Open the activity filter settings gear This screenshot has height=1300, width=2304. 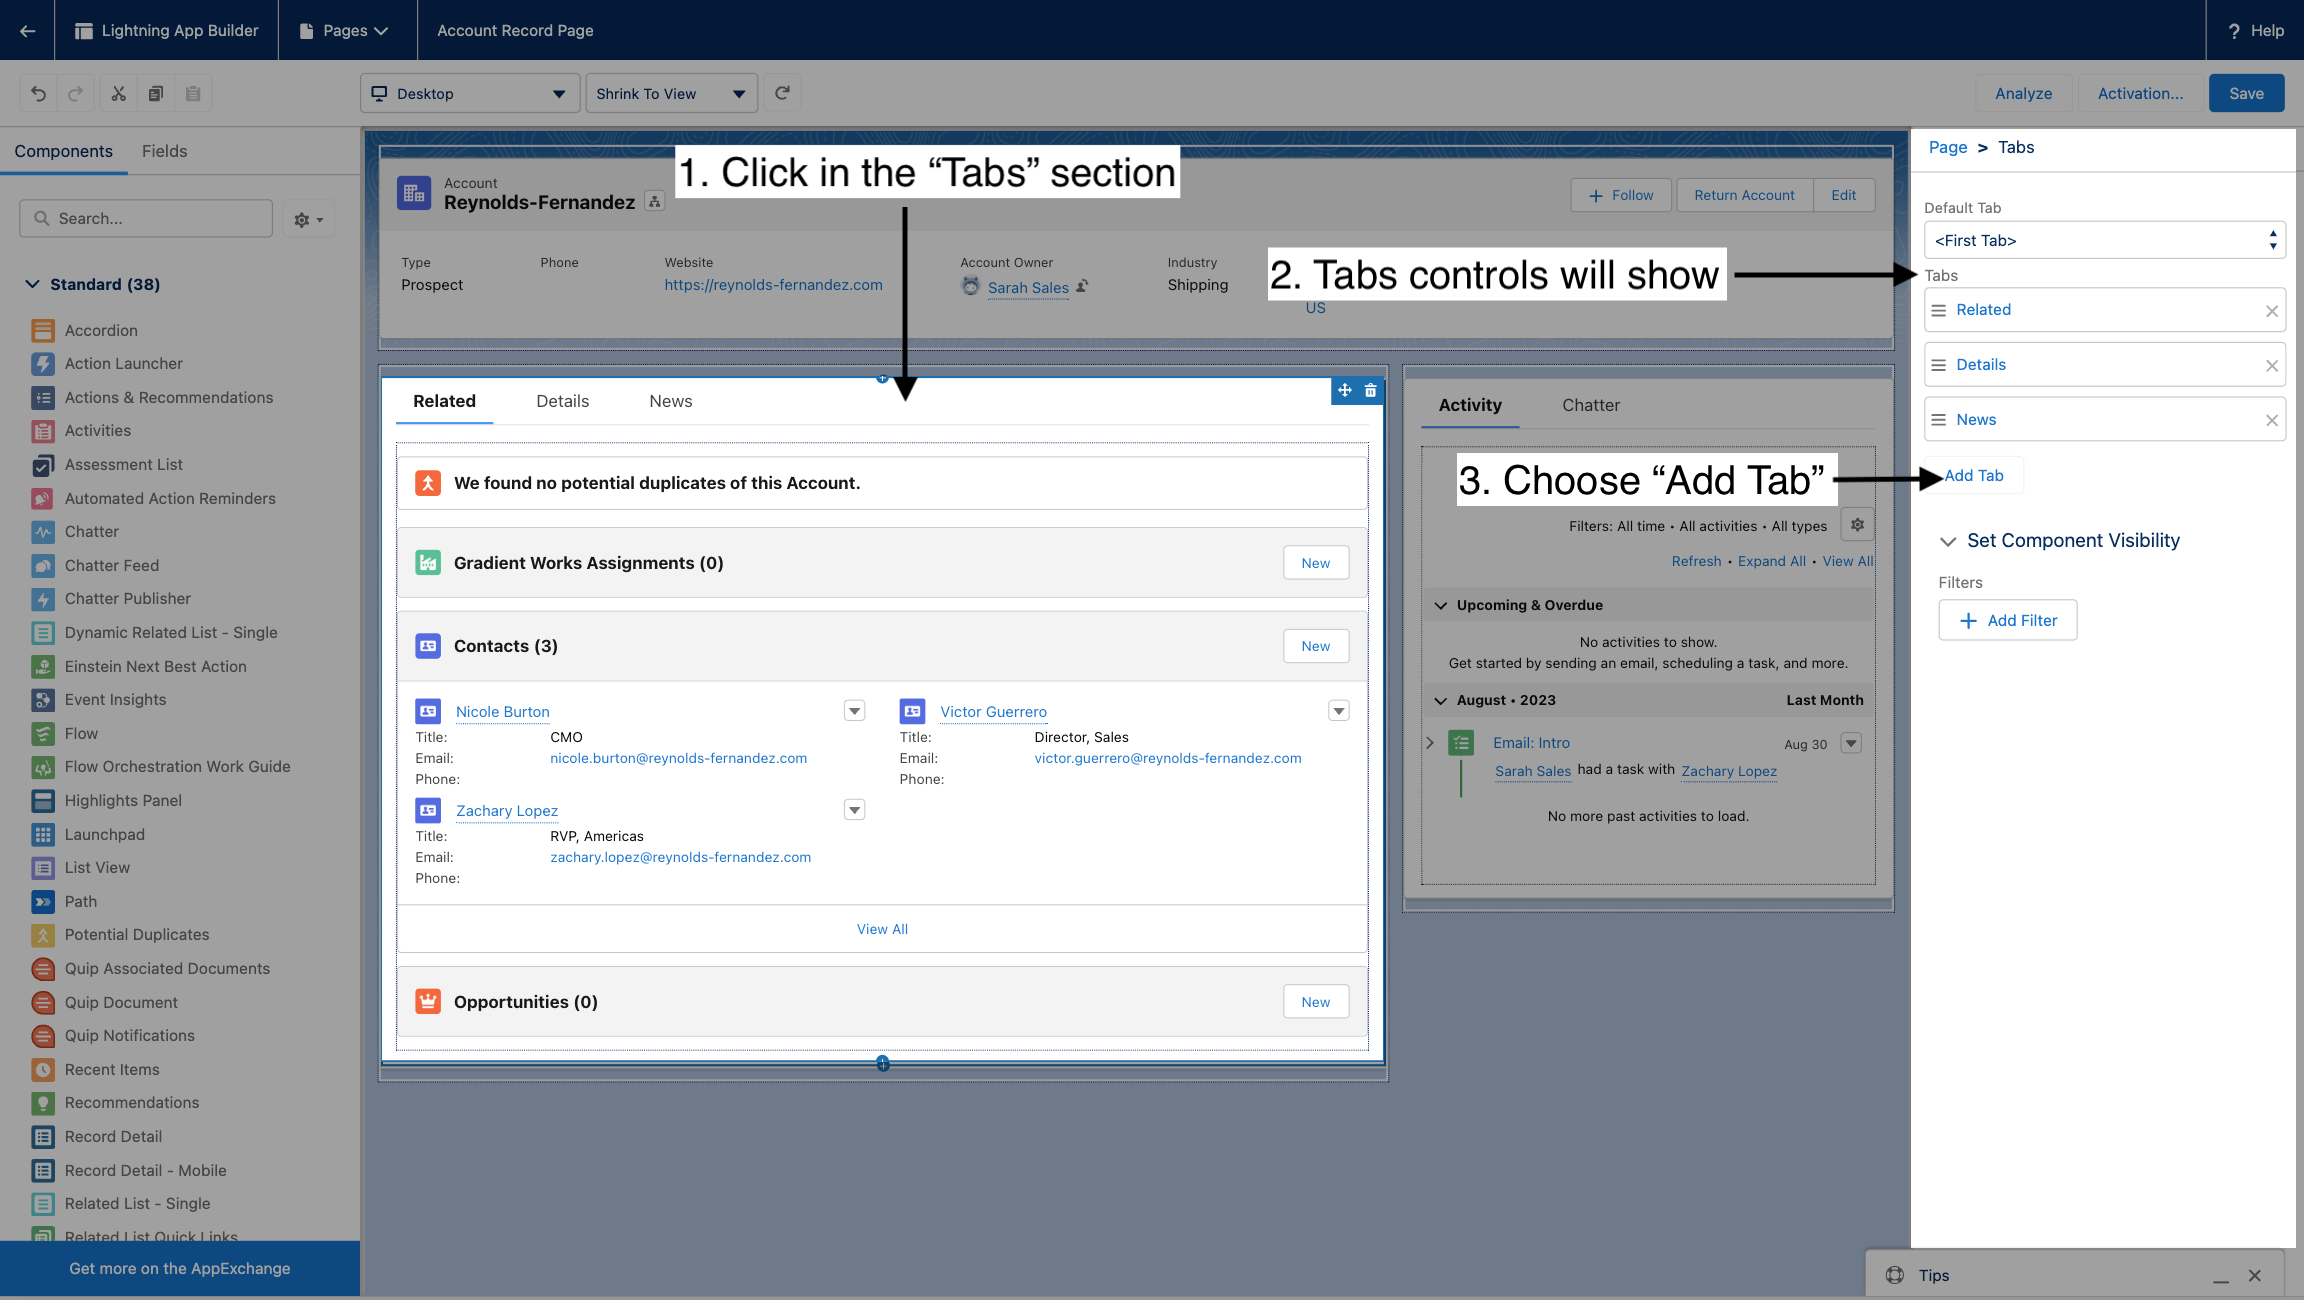[x=1857, y=525]
